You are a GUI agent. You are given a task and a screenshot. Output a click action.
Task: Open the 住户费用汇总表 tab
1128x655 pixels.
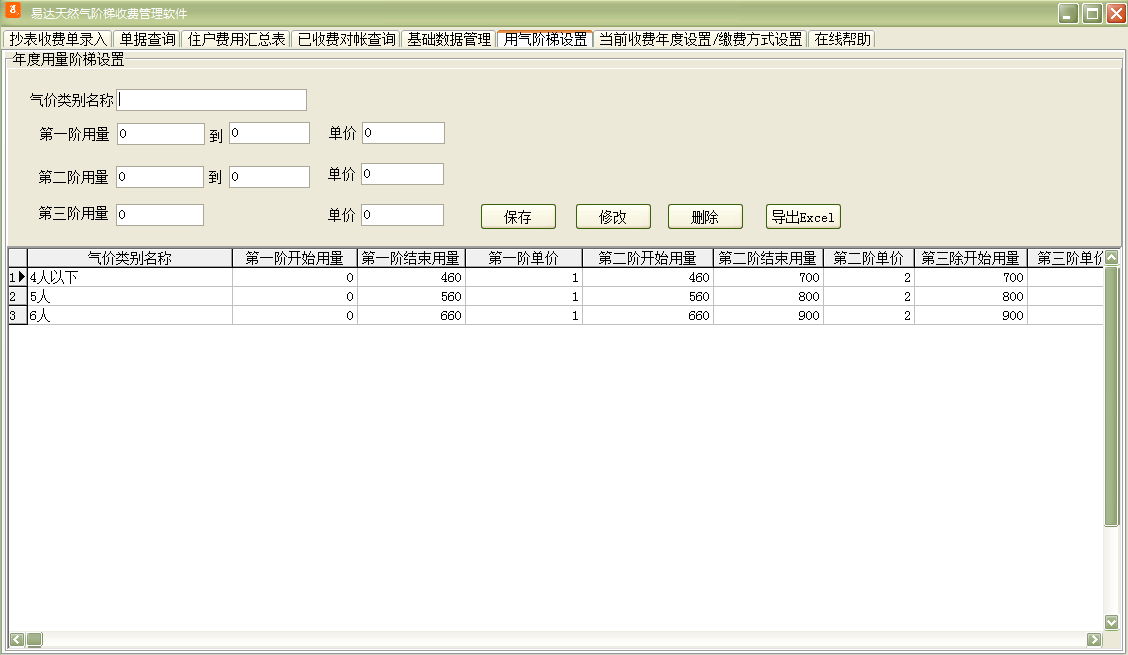tap(236, 39)
